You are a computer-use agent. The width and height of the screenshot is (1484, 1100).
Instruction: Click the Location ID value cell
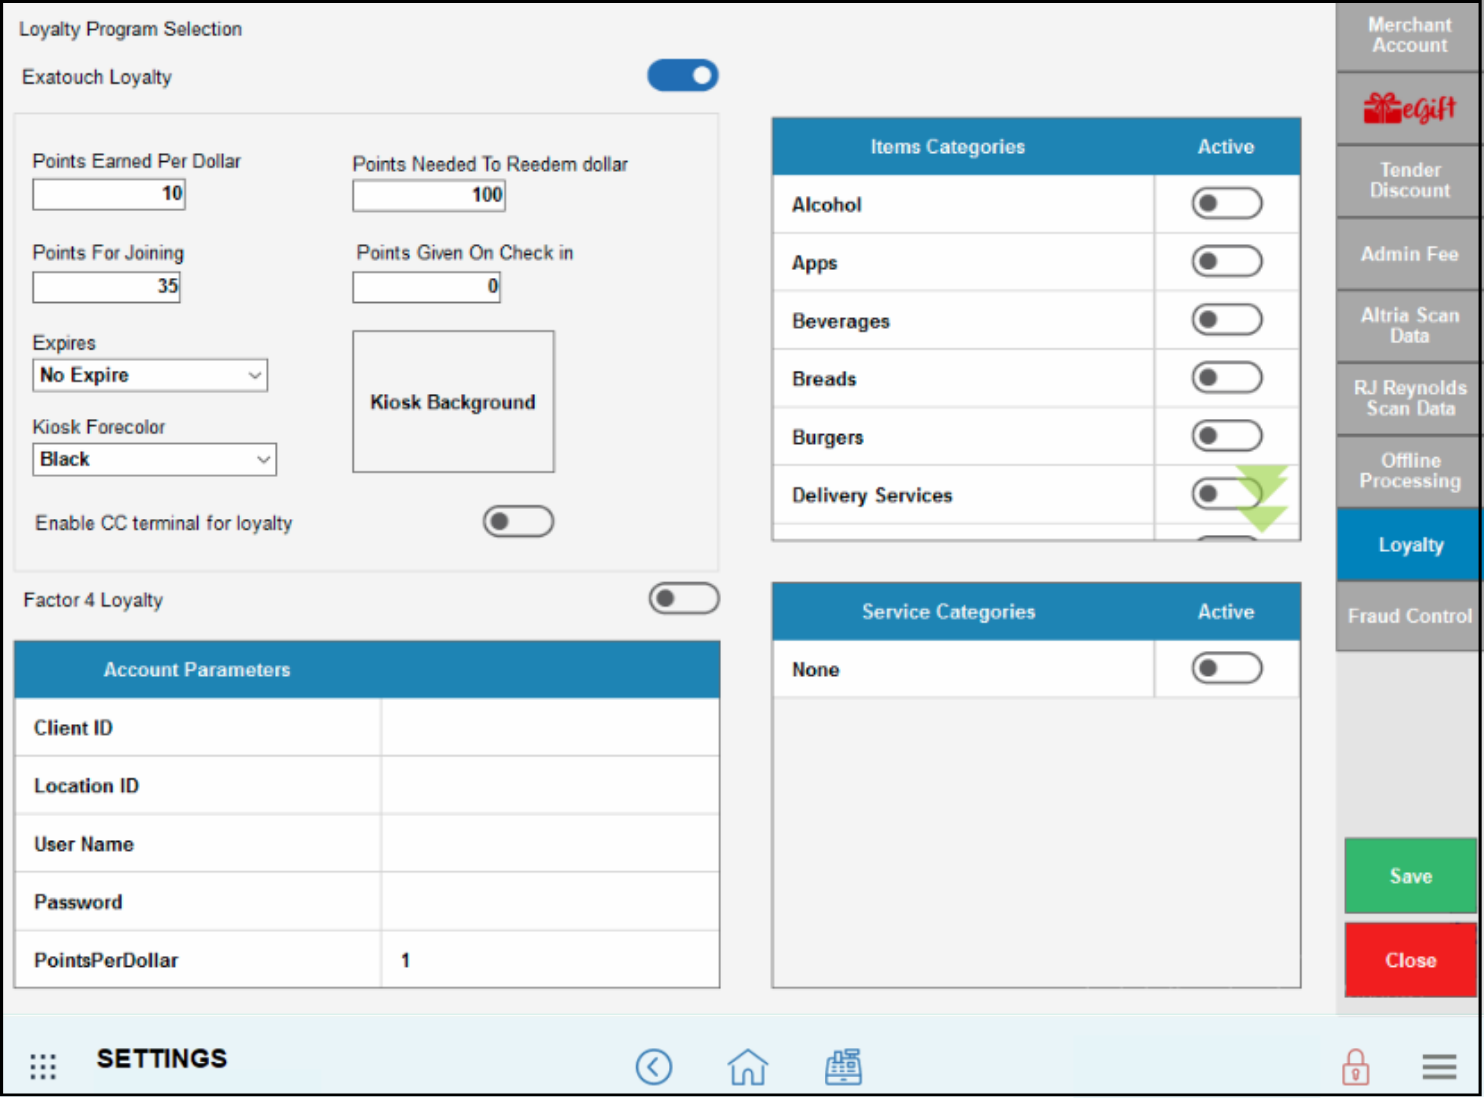(550, 786)
